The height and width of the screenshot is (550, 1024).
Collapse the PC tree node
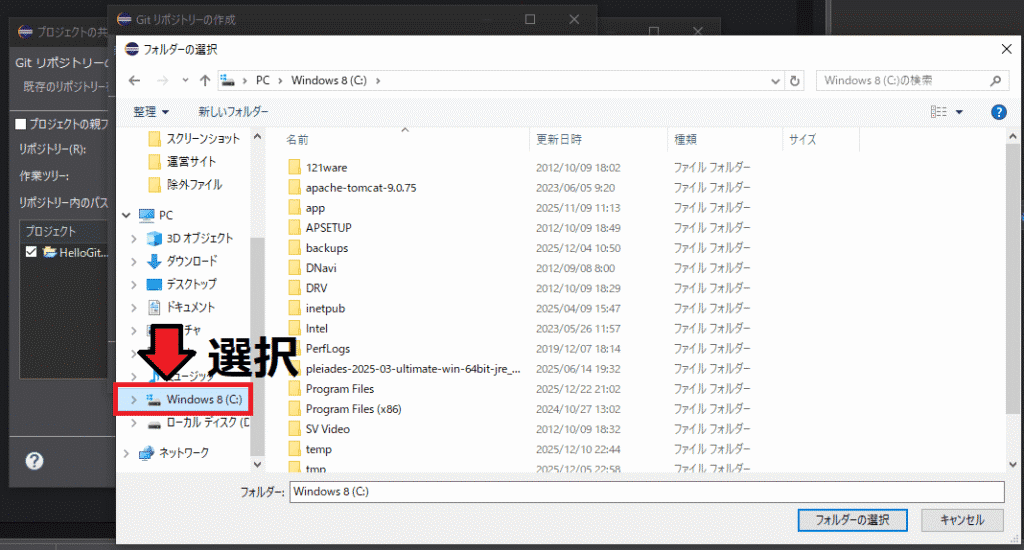click(x=126, y=215)
